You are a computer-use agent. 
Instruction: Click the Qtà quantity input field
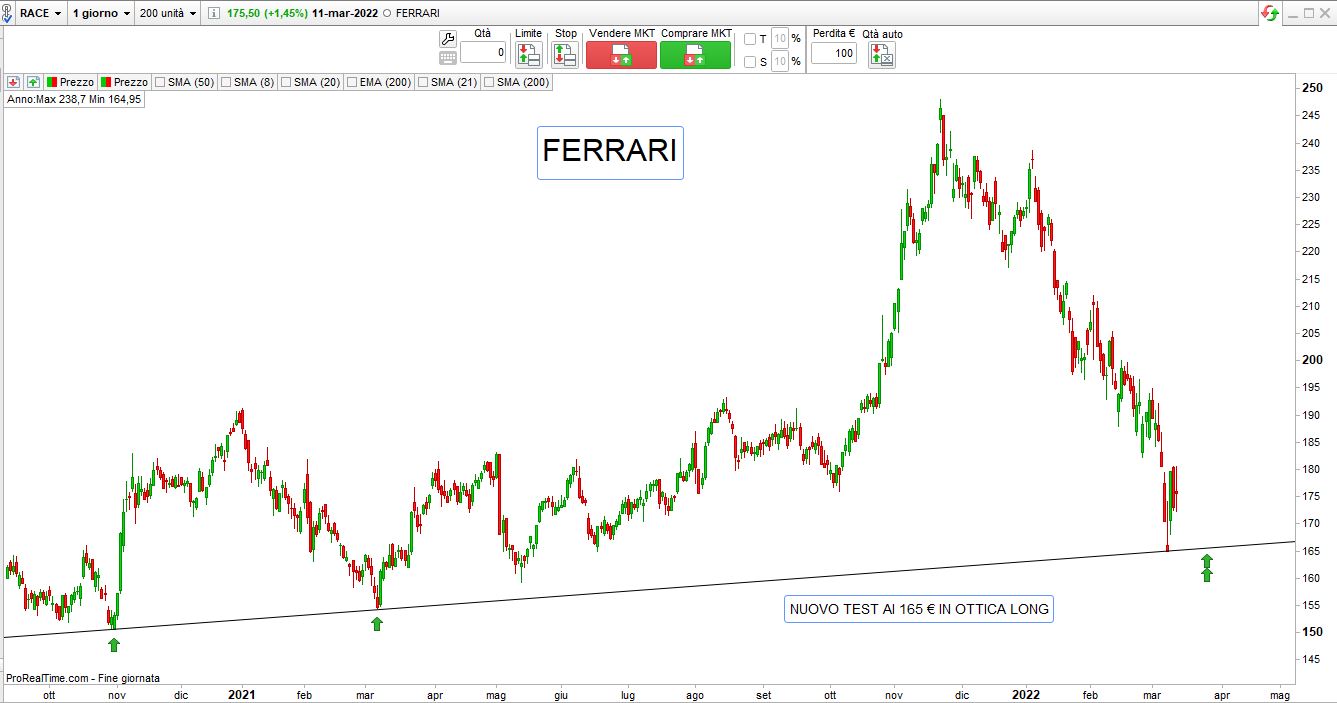pos(483,53)
